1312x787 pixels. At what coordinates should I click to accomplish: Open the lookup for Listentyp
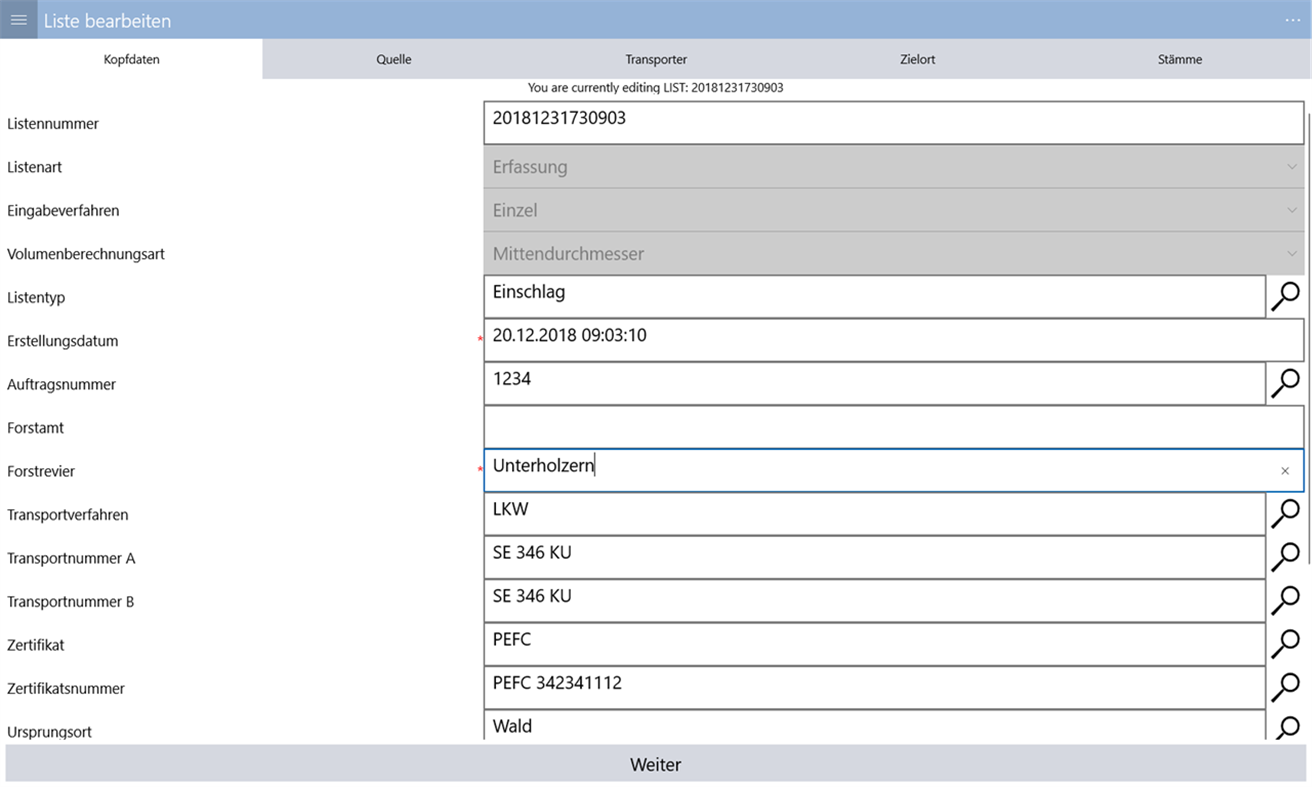point(1286,296)
